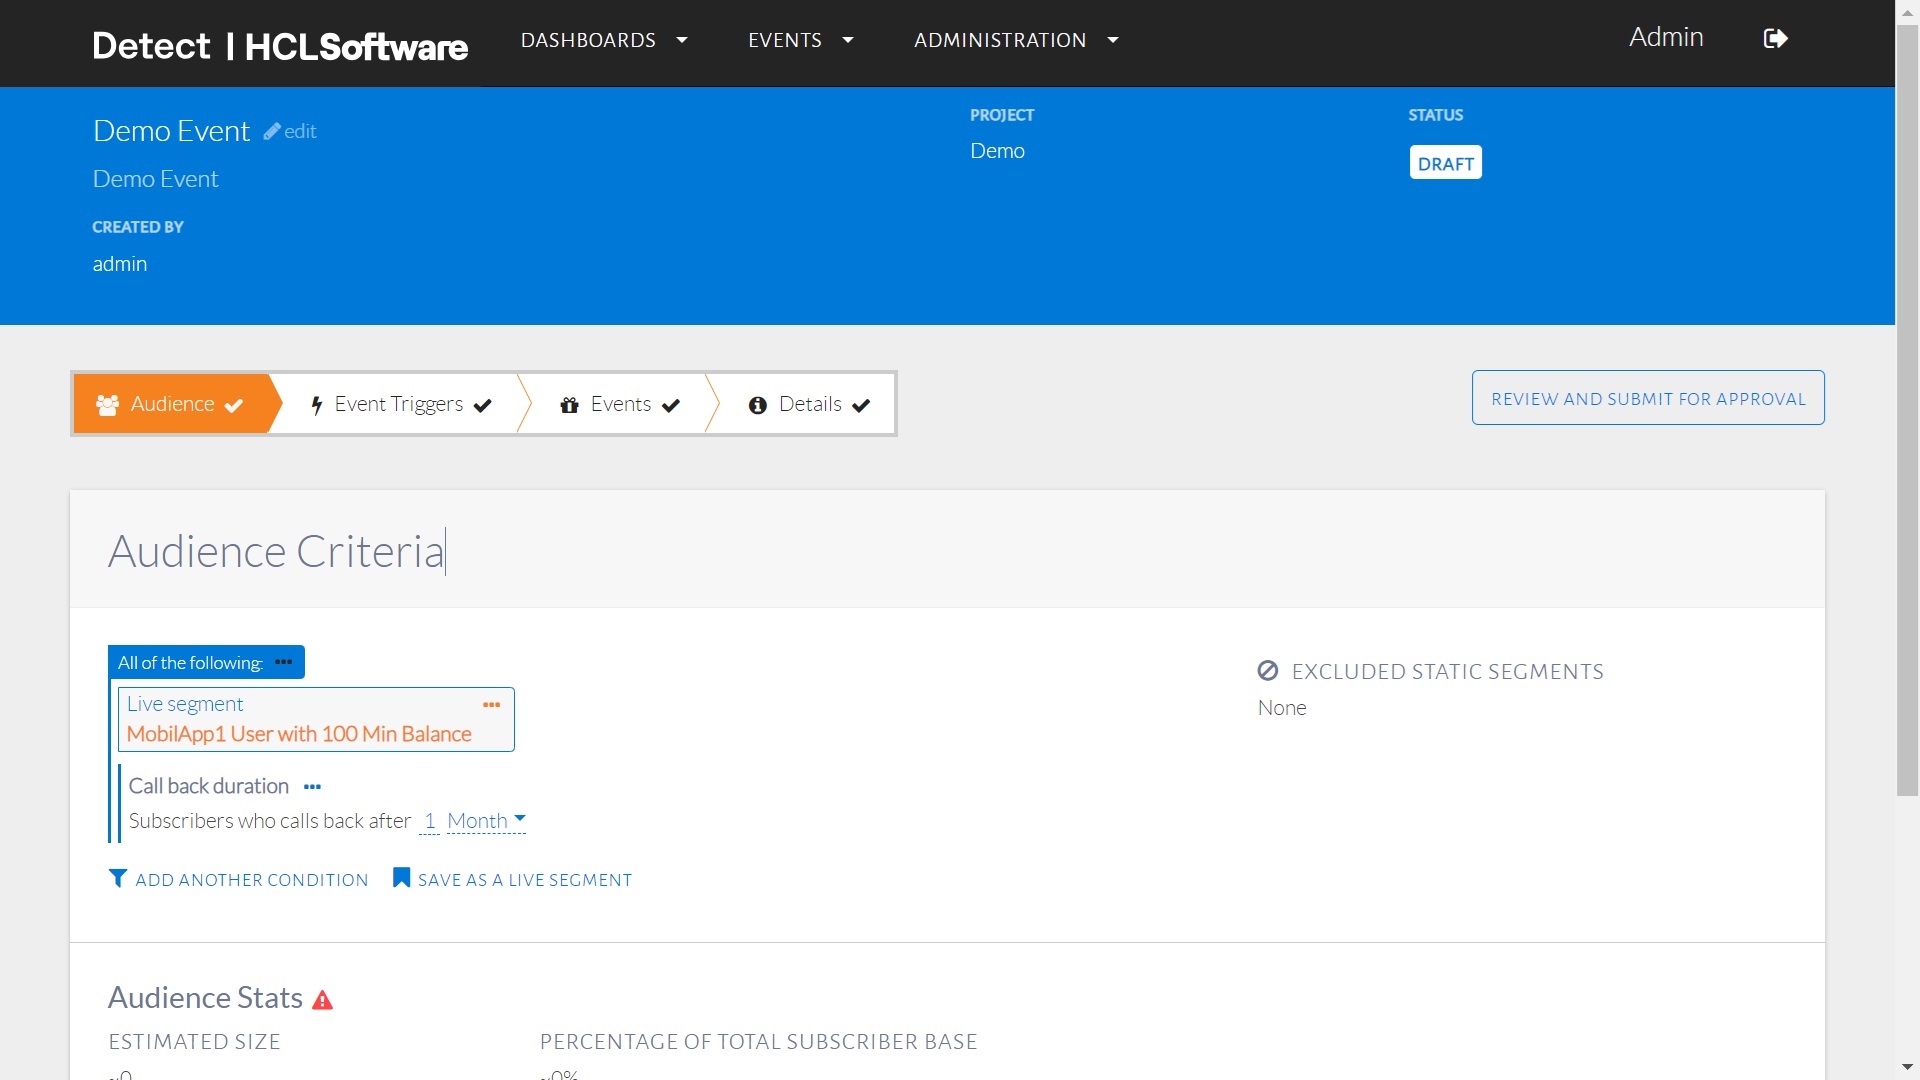
Task: Click the funnel icon for adding condition
Action: (x=118, y=878)
